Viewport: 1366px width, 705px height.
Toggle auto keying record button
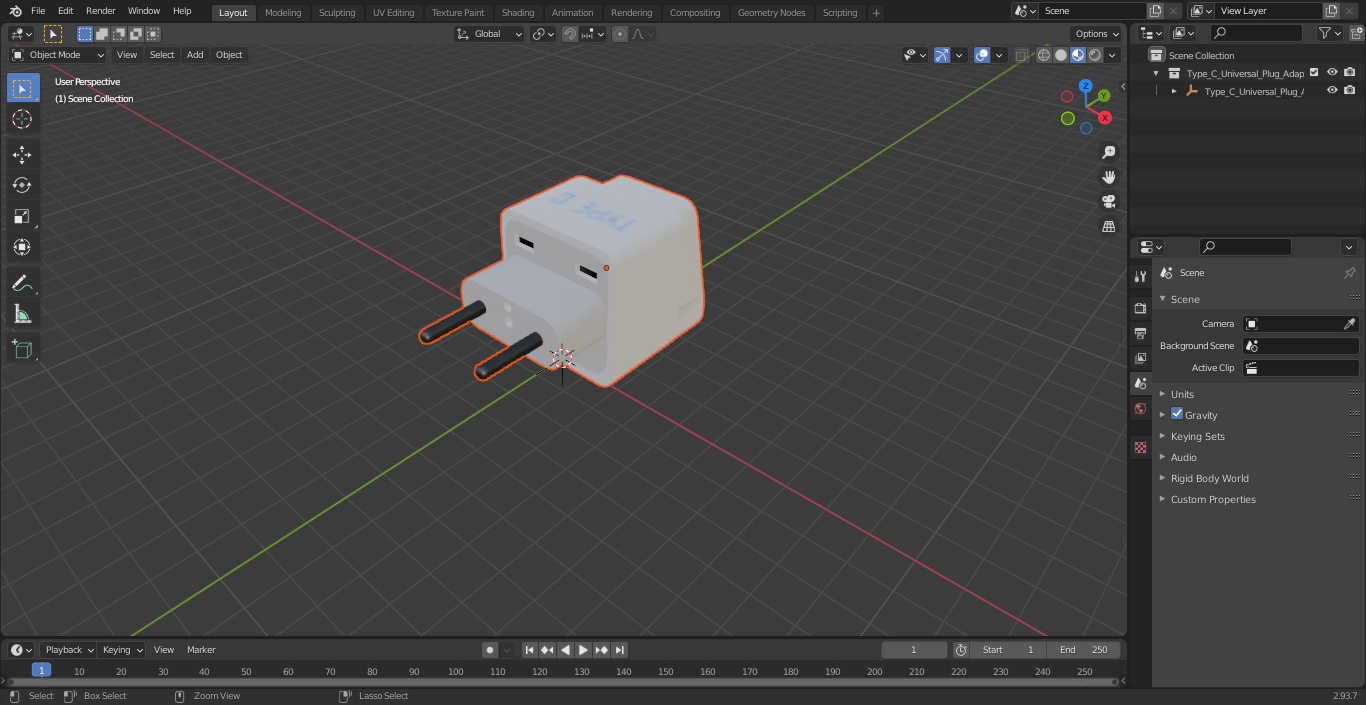pos(490,650)
